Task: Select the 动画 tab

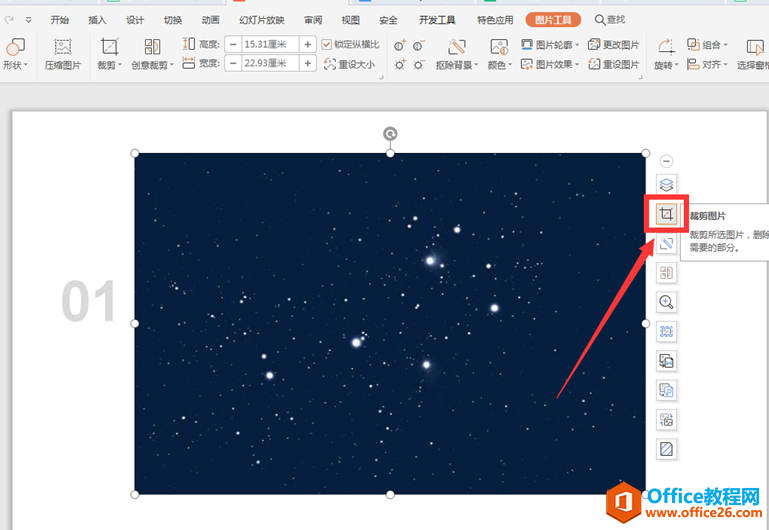Action: click(210, 20)
